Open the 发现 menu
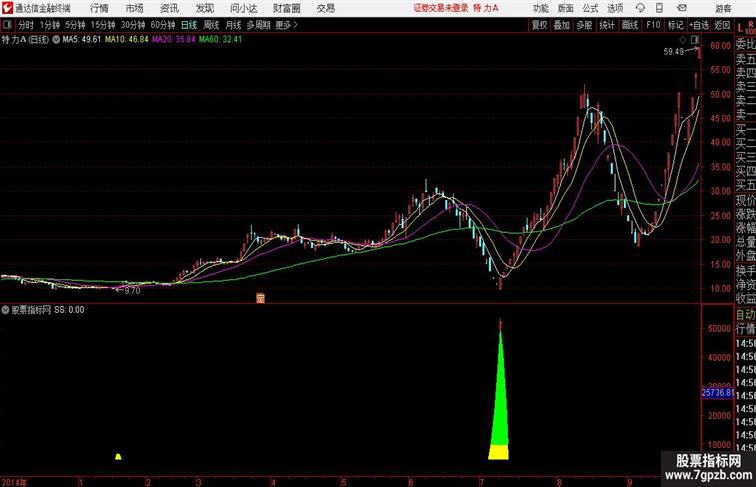756x487 pixels. (x=204, y=8)
